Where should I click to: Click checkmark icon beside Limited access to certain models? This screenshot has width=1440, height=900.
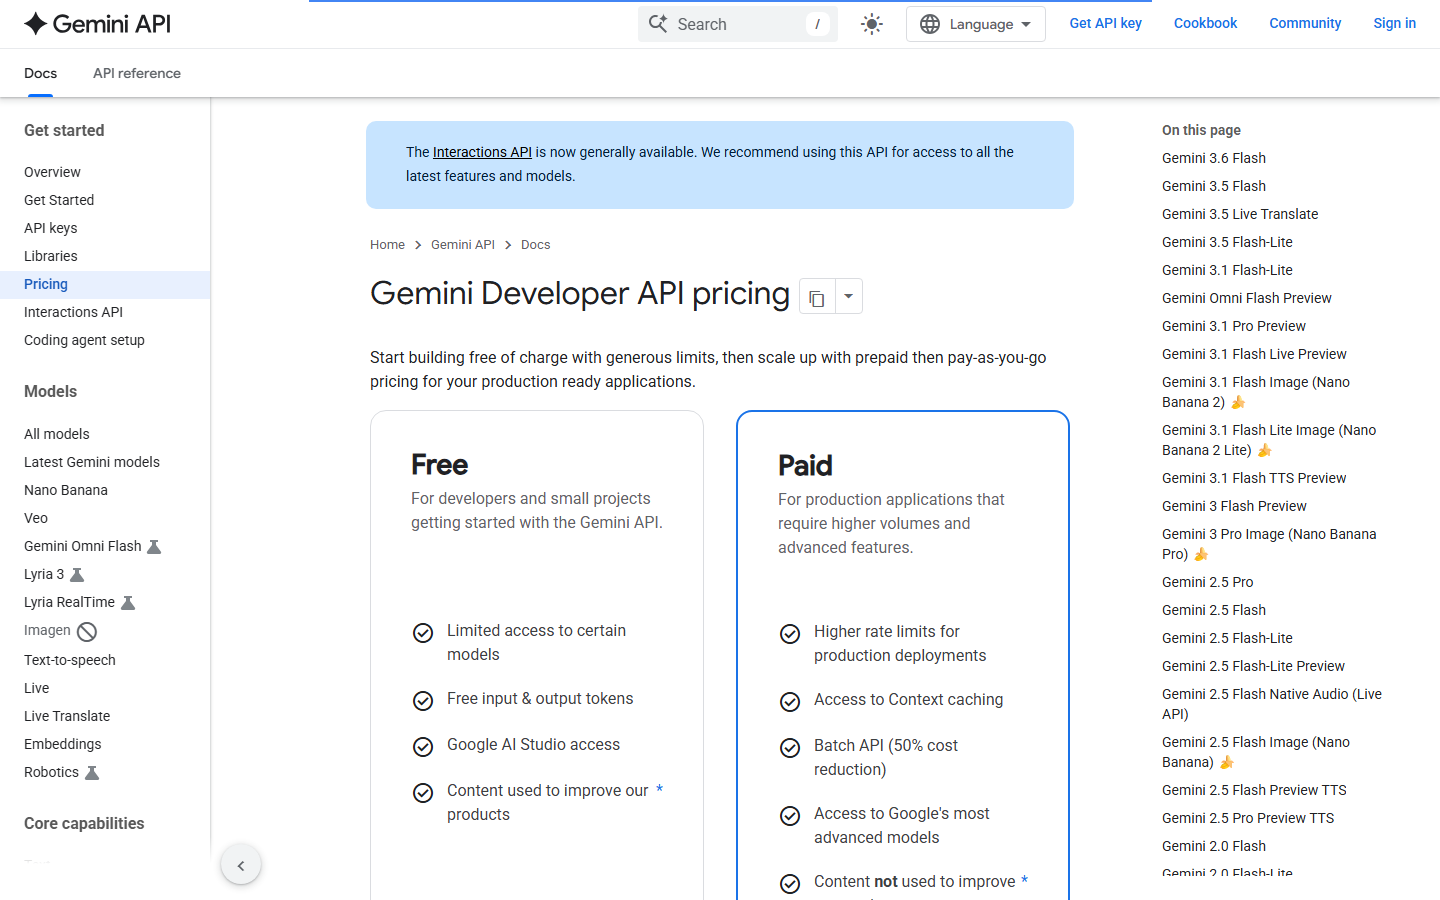pos(423,633)
